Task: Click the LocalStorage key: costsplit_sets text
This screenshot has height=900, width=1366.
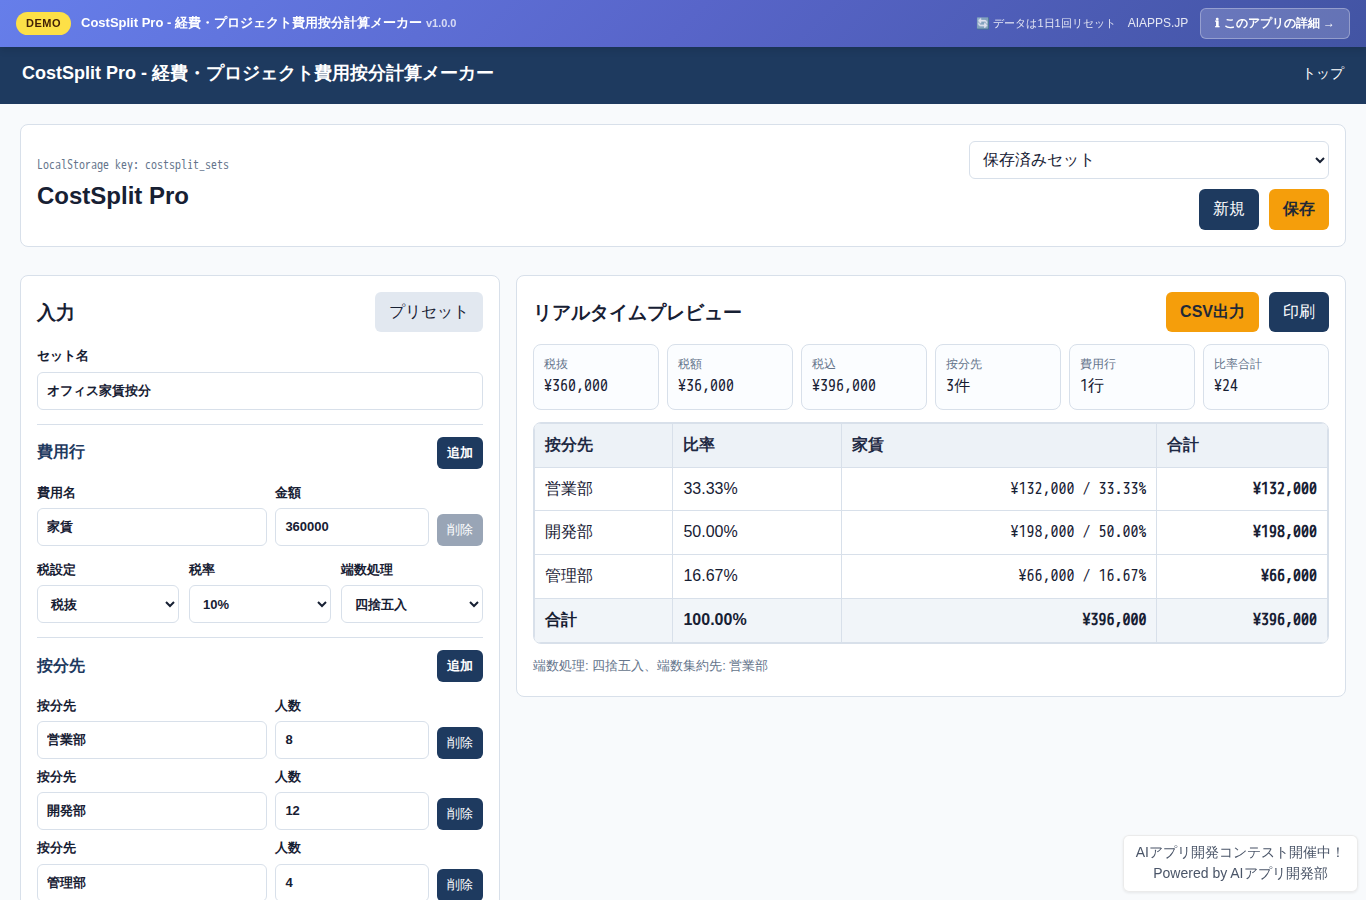Action: [133, 165]
